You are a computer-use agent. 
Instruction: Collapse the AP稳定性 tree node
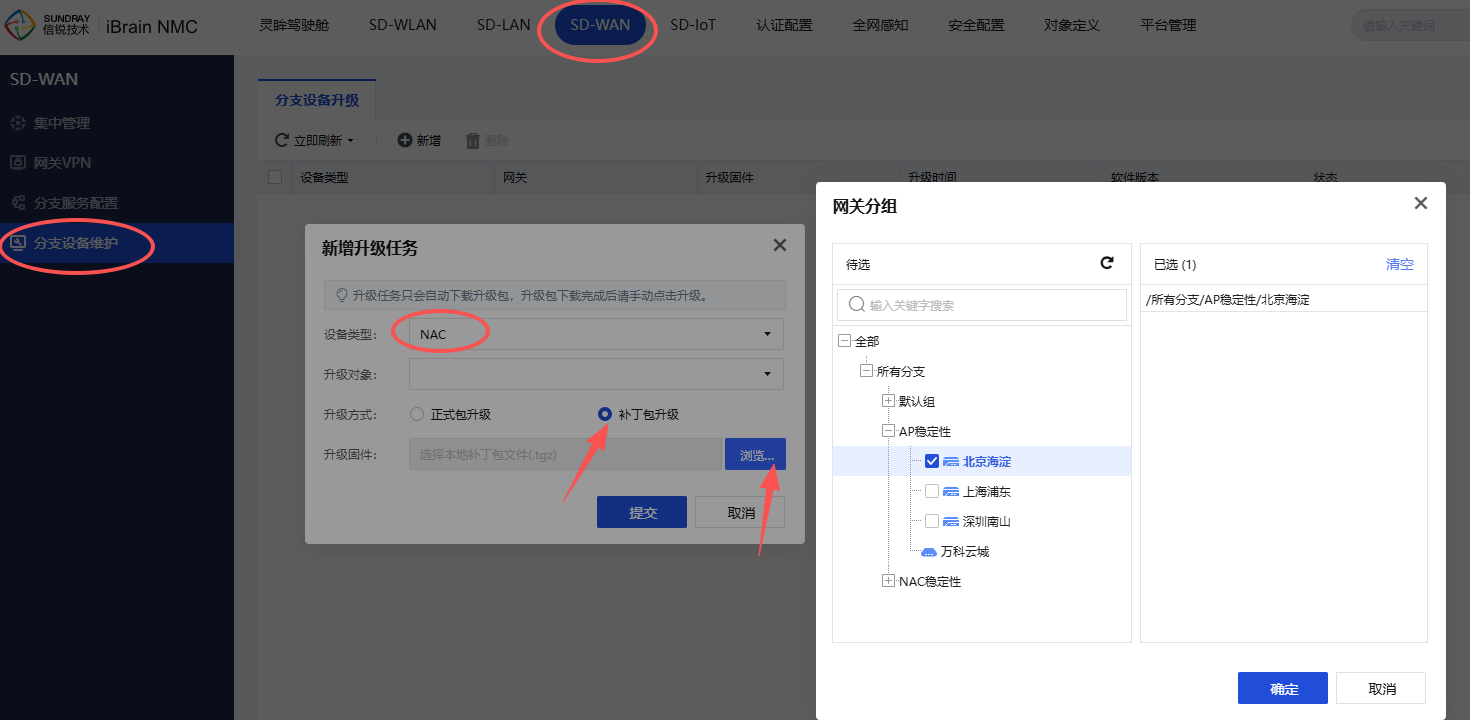[x=888, y=431]
